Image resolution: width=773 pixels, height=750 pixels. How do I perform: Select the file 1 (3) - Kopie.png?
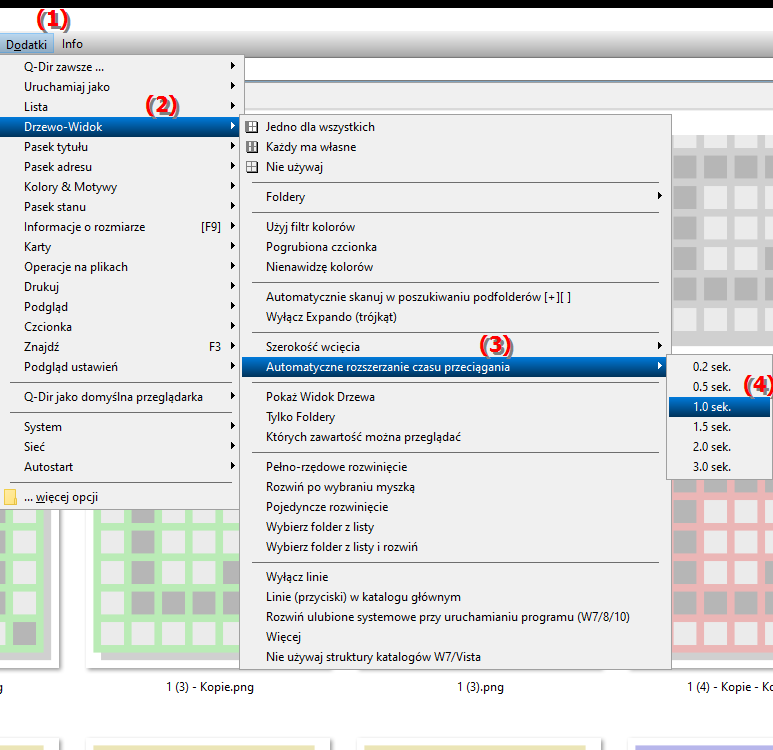[210, 687]
